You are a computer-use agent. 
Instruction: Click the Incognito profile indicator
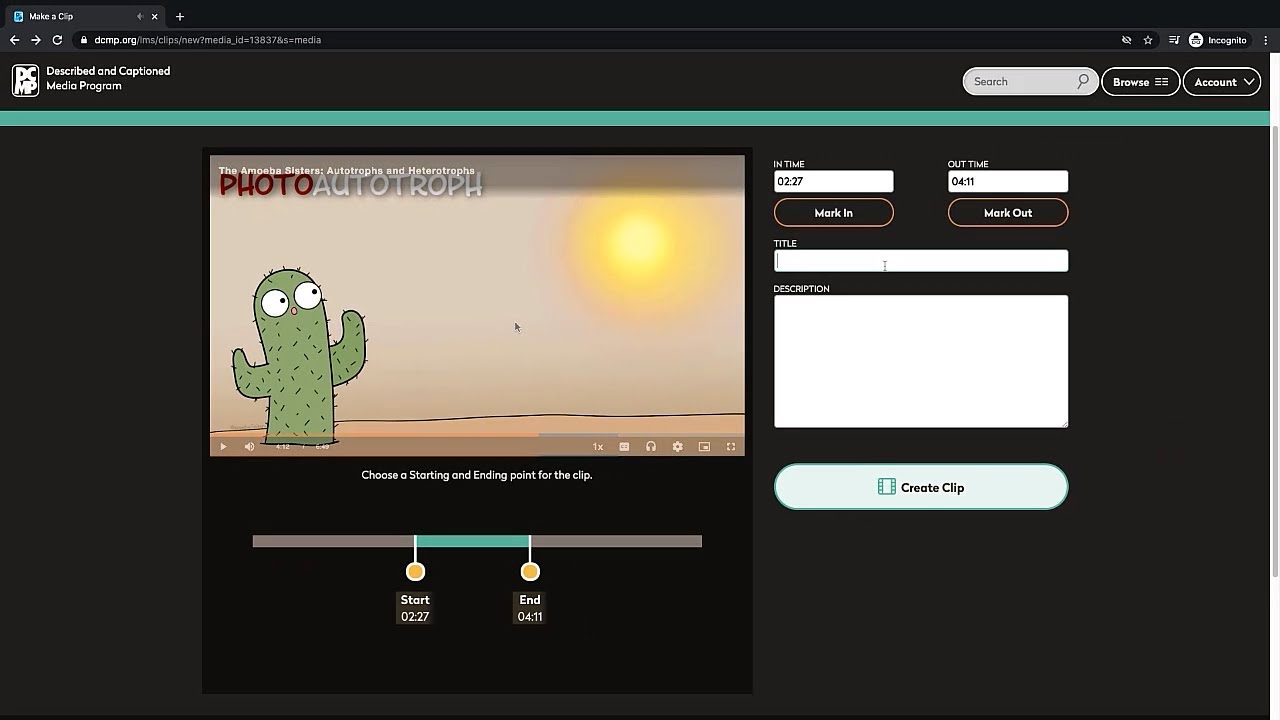(1217, 40)
